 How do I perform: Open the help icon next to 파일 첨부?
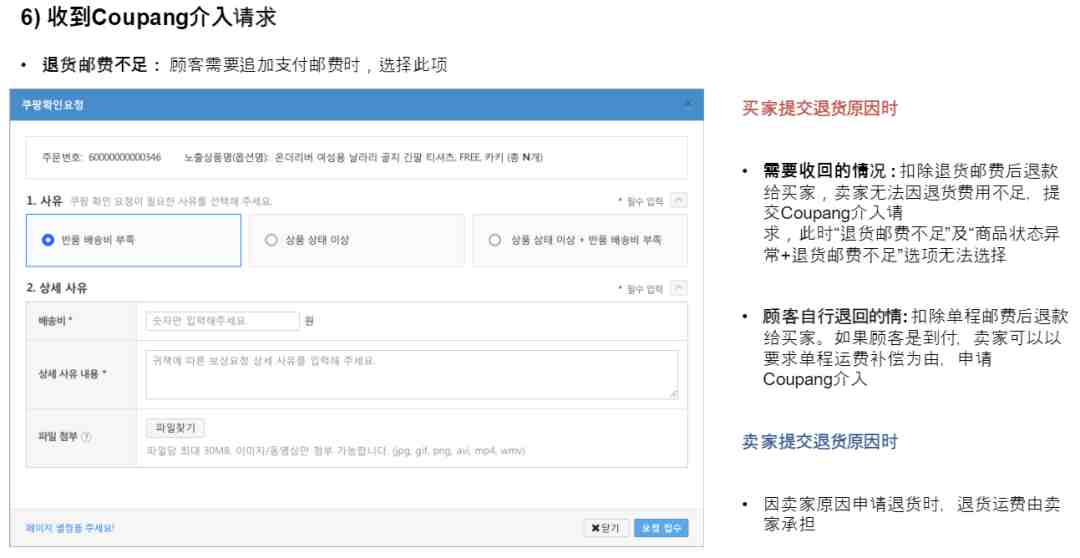86,437
